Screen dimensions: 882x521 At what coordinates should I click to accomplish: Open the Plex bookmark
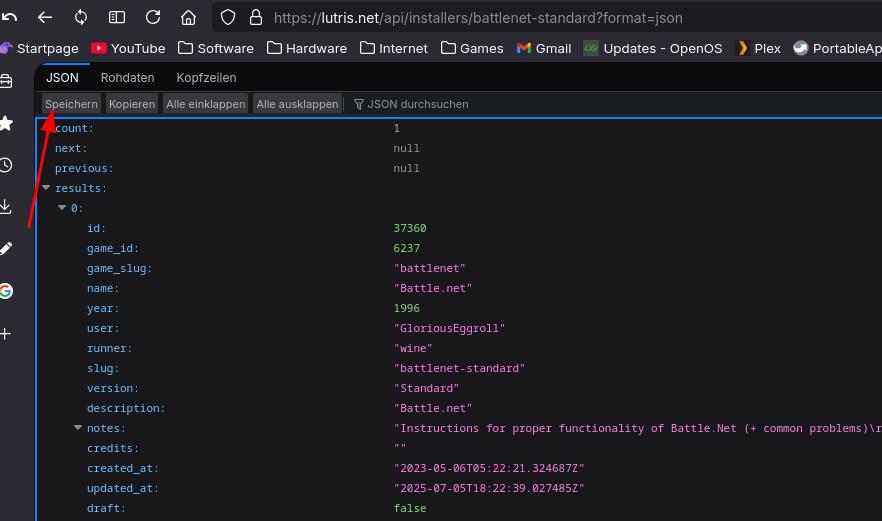758,48
